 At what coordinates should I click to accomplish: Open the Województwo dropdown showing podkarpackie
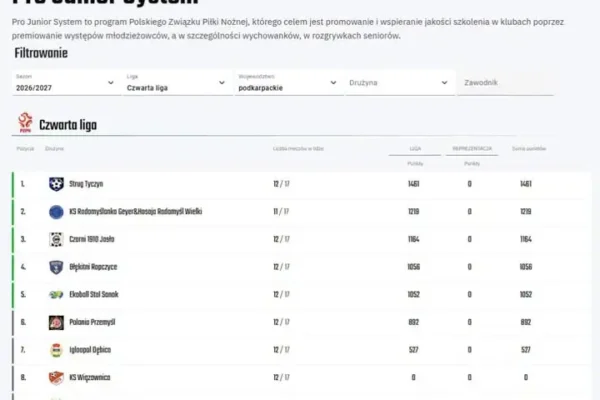pos(288,83)
